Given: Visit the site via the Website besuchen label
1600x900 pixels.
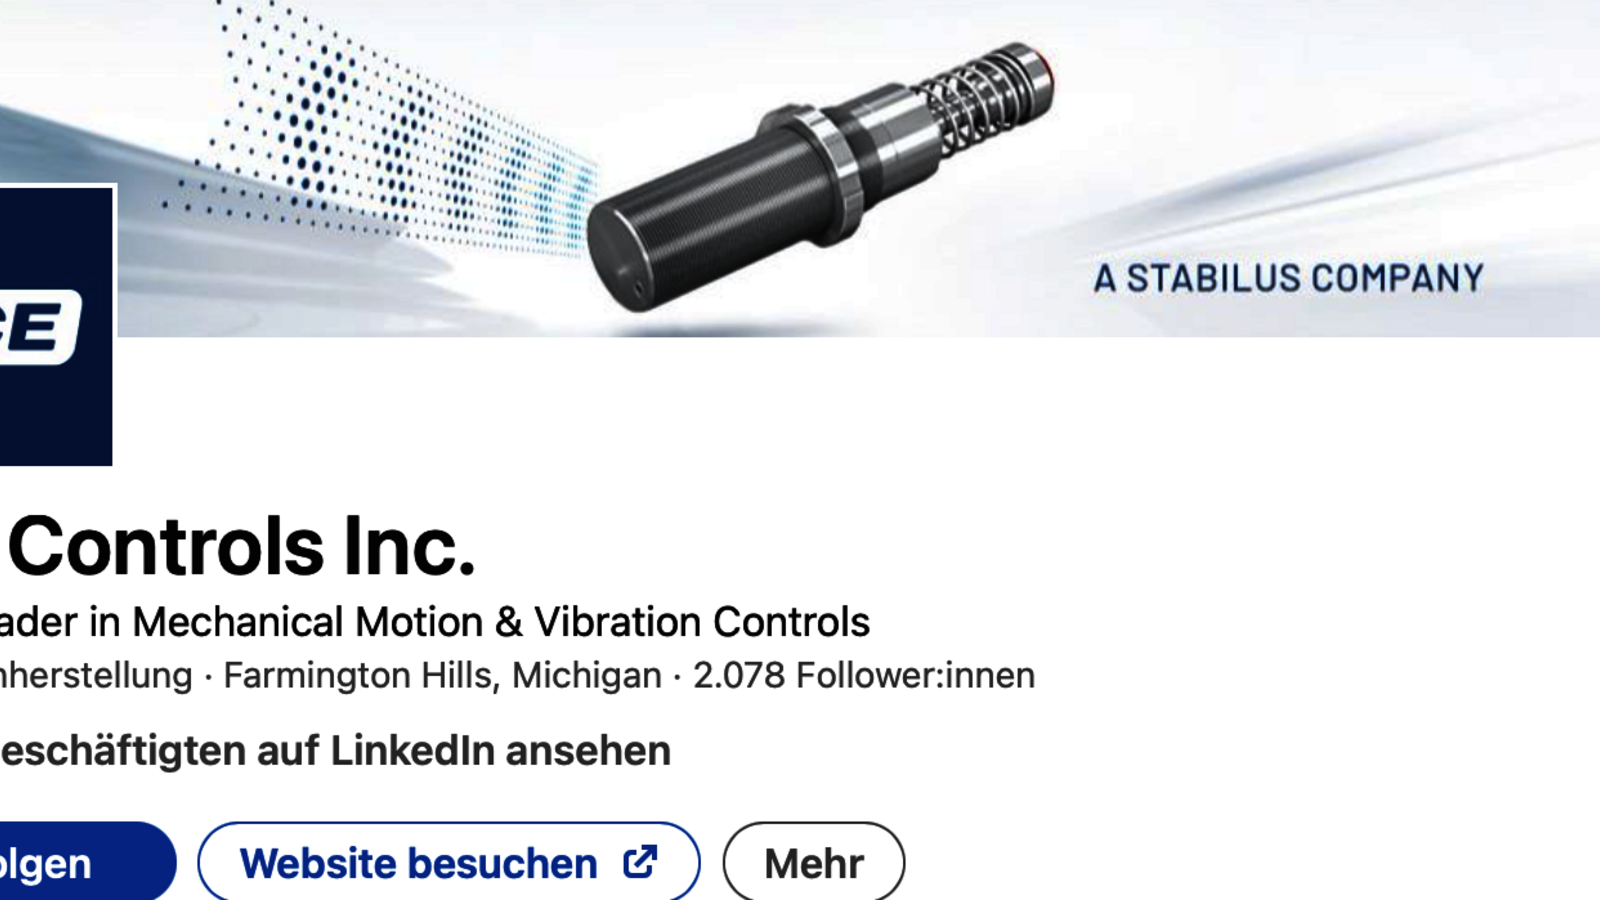Looking at the screenshot, I should coord(418,864).
